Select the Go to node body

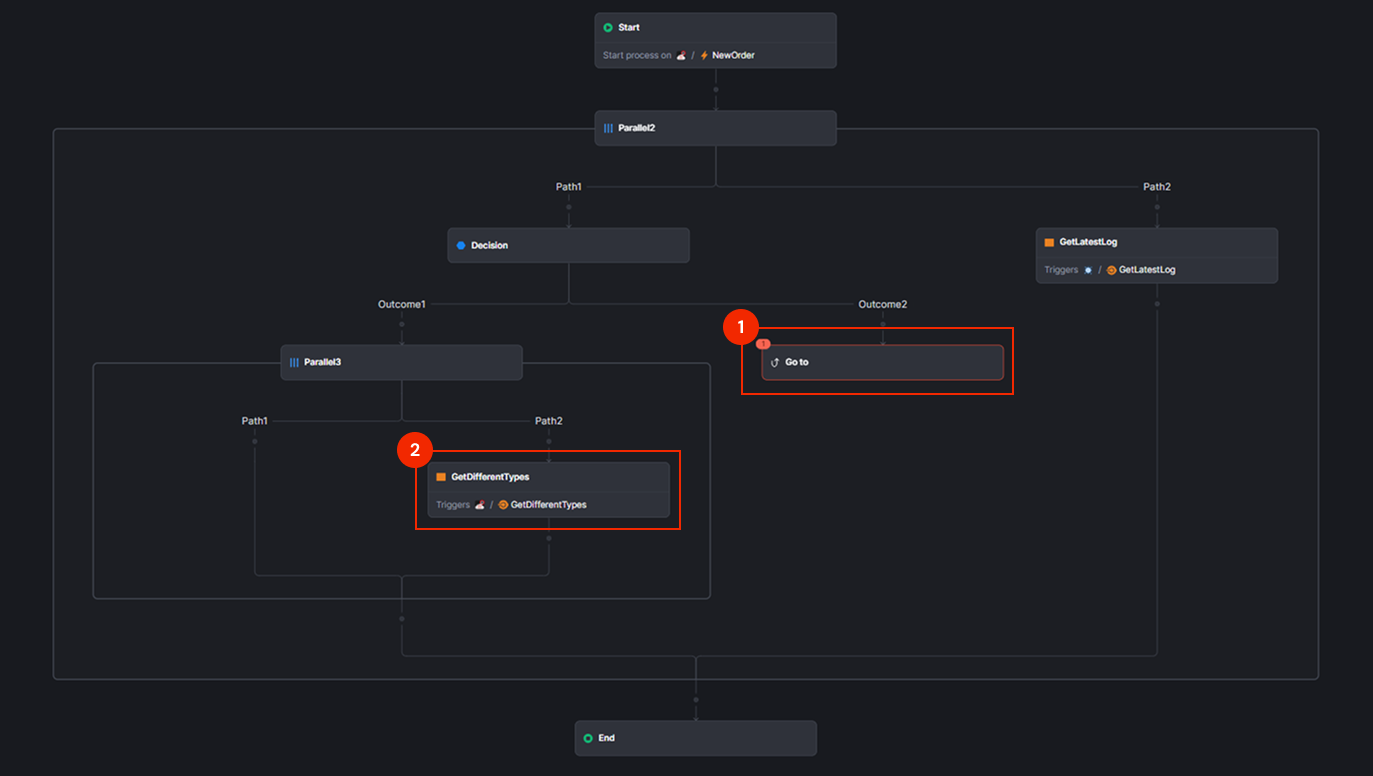coord(882,362)
